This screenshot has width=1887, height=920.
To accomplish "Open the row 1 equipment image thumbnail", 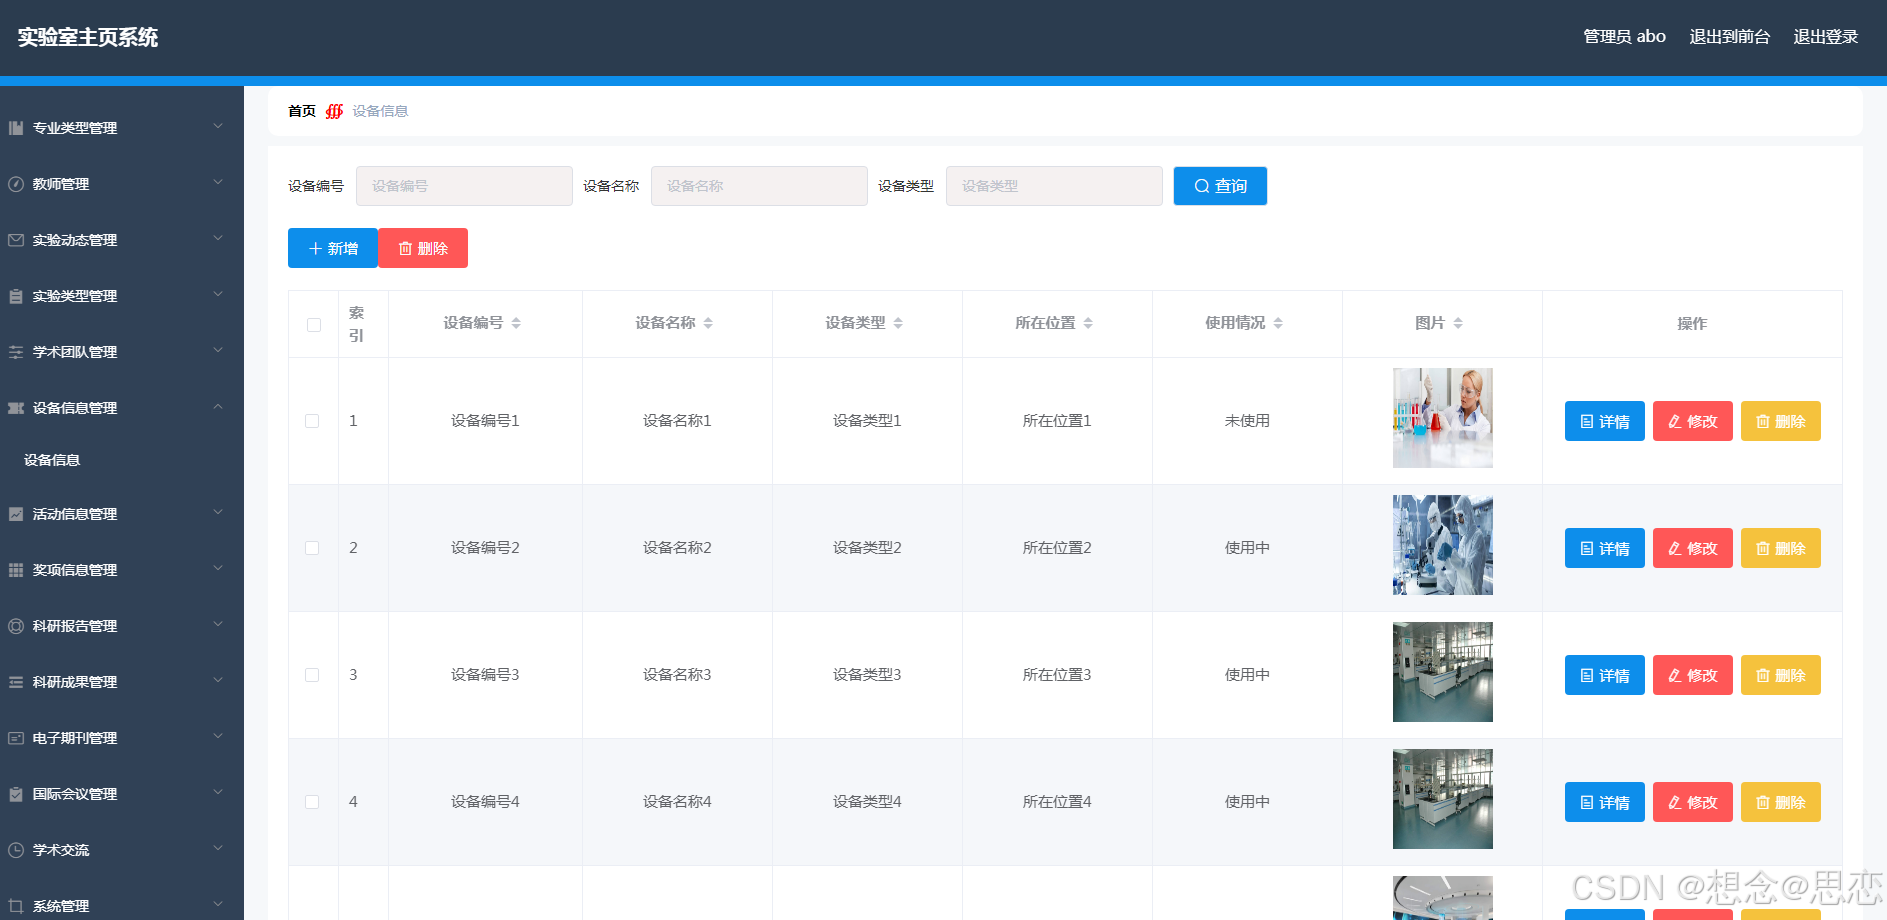I will click(1443, 418).
